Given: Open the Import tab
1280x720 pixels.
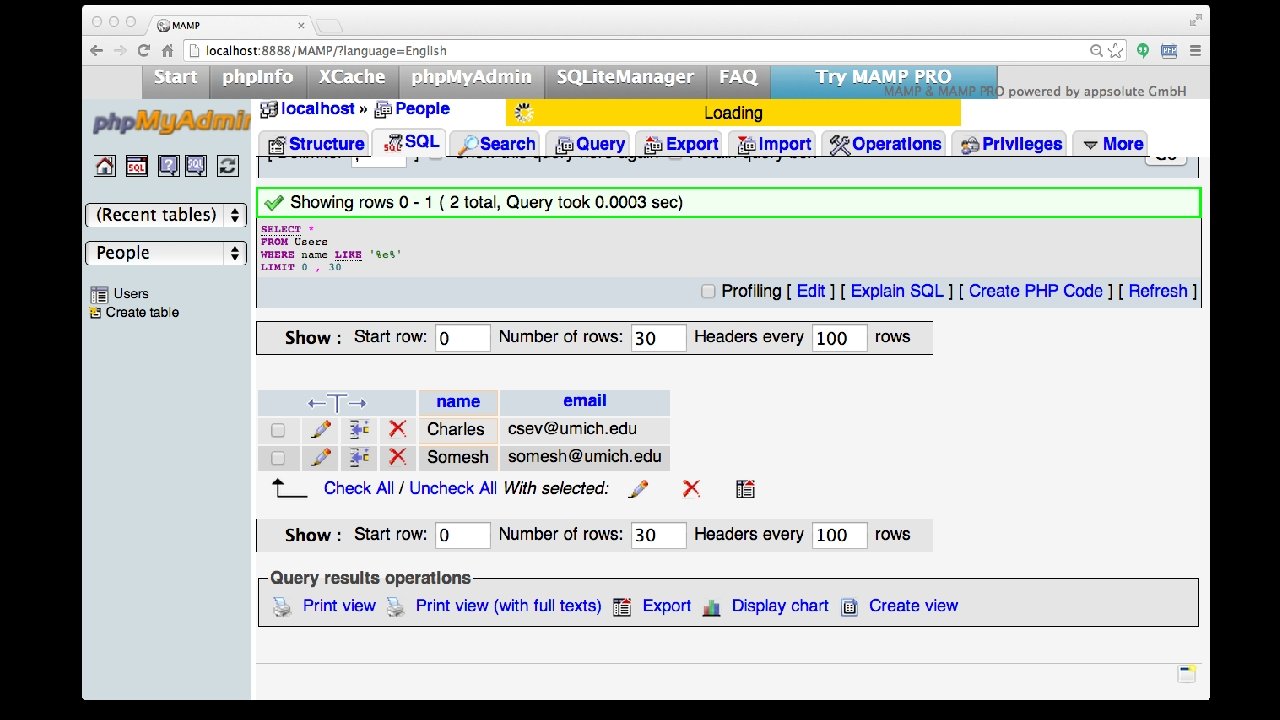Looking at the screenshot, I should pyautogui.click(x=773, y=144).
